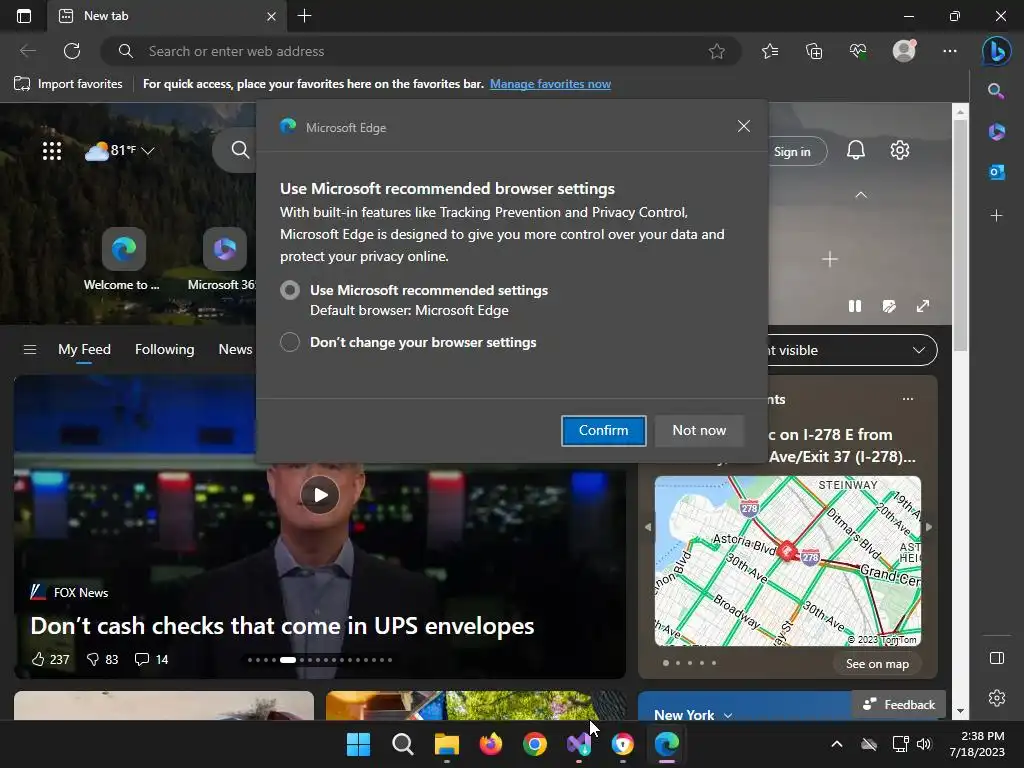Viewport: 1024px width, 768px height.
Task: Go to previous traffic card arrow
Action: click(x=648, y=526)
